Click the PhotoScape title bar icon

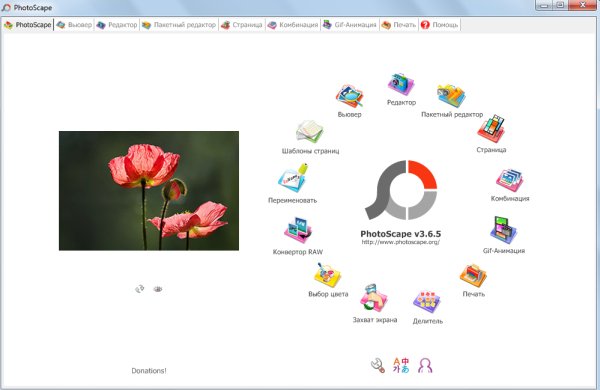click(7, 8)
